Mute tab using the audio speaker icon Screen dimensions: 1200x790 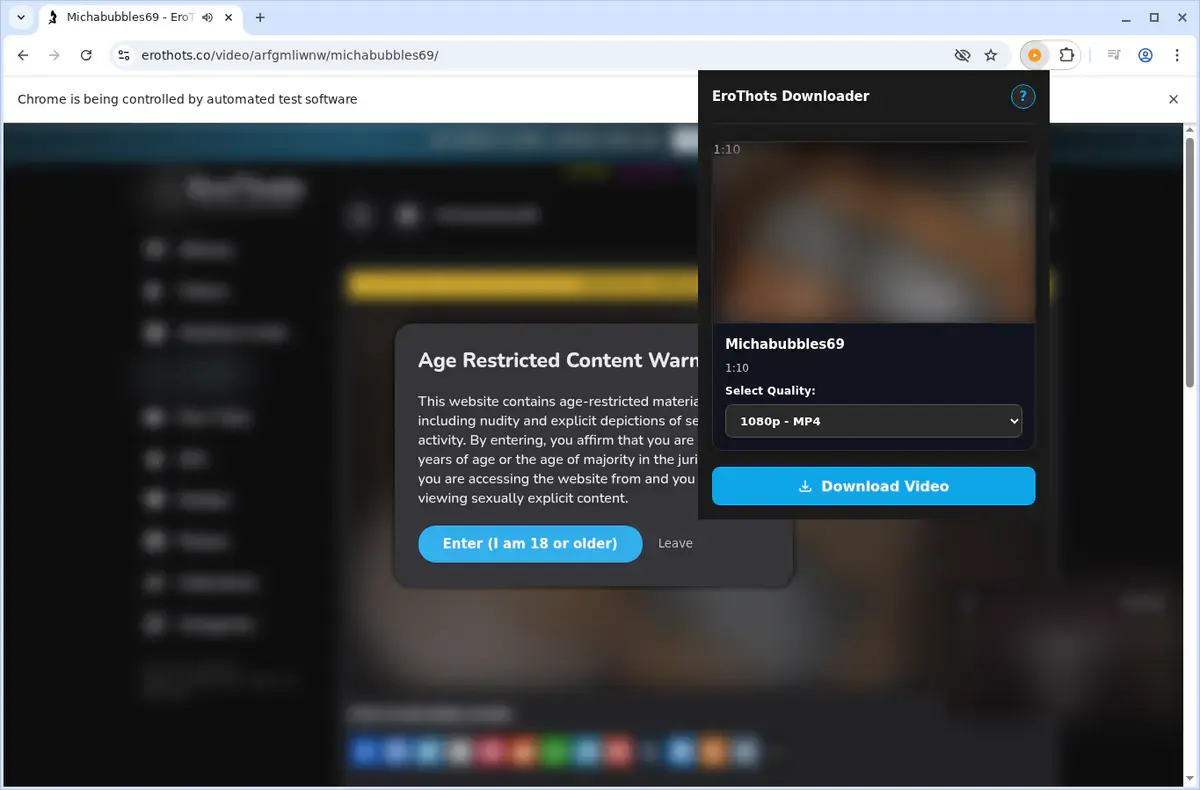pyautogui.click(x=206, y=17)
